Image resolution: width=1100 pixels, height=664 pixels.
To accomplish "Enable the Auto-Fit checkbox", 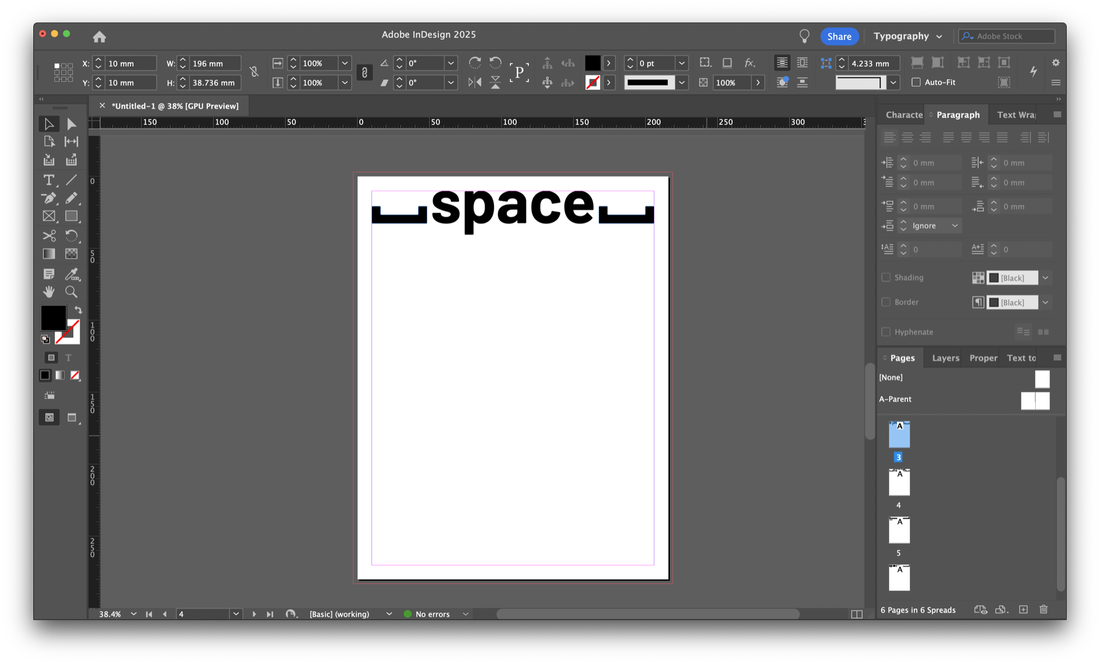I will (916, 82).
